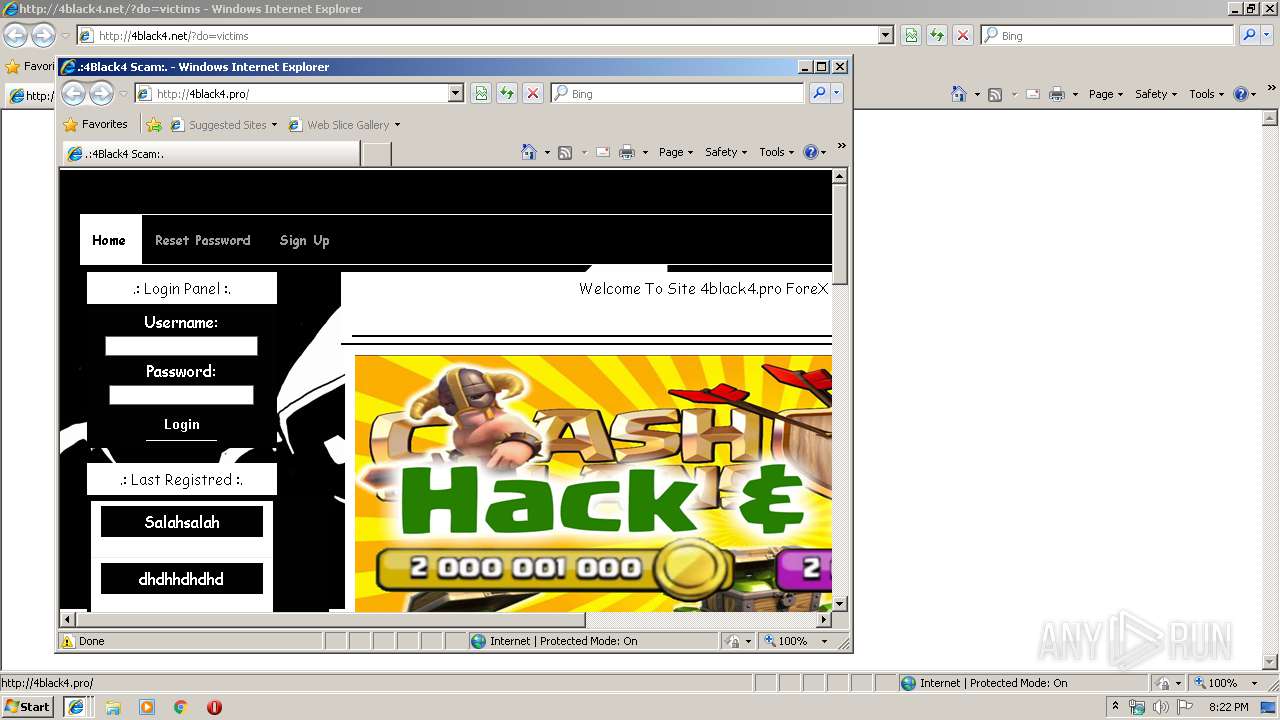Go forward in the front 4Black4 window
This screenshot has width=1280, height=720.
click(102, 94)
